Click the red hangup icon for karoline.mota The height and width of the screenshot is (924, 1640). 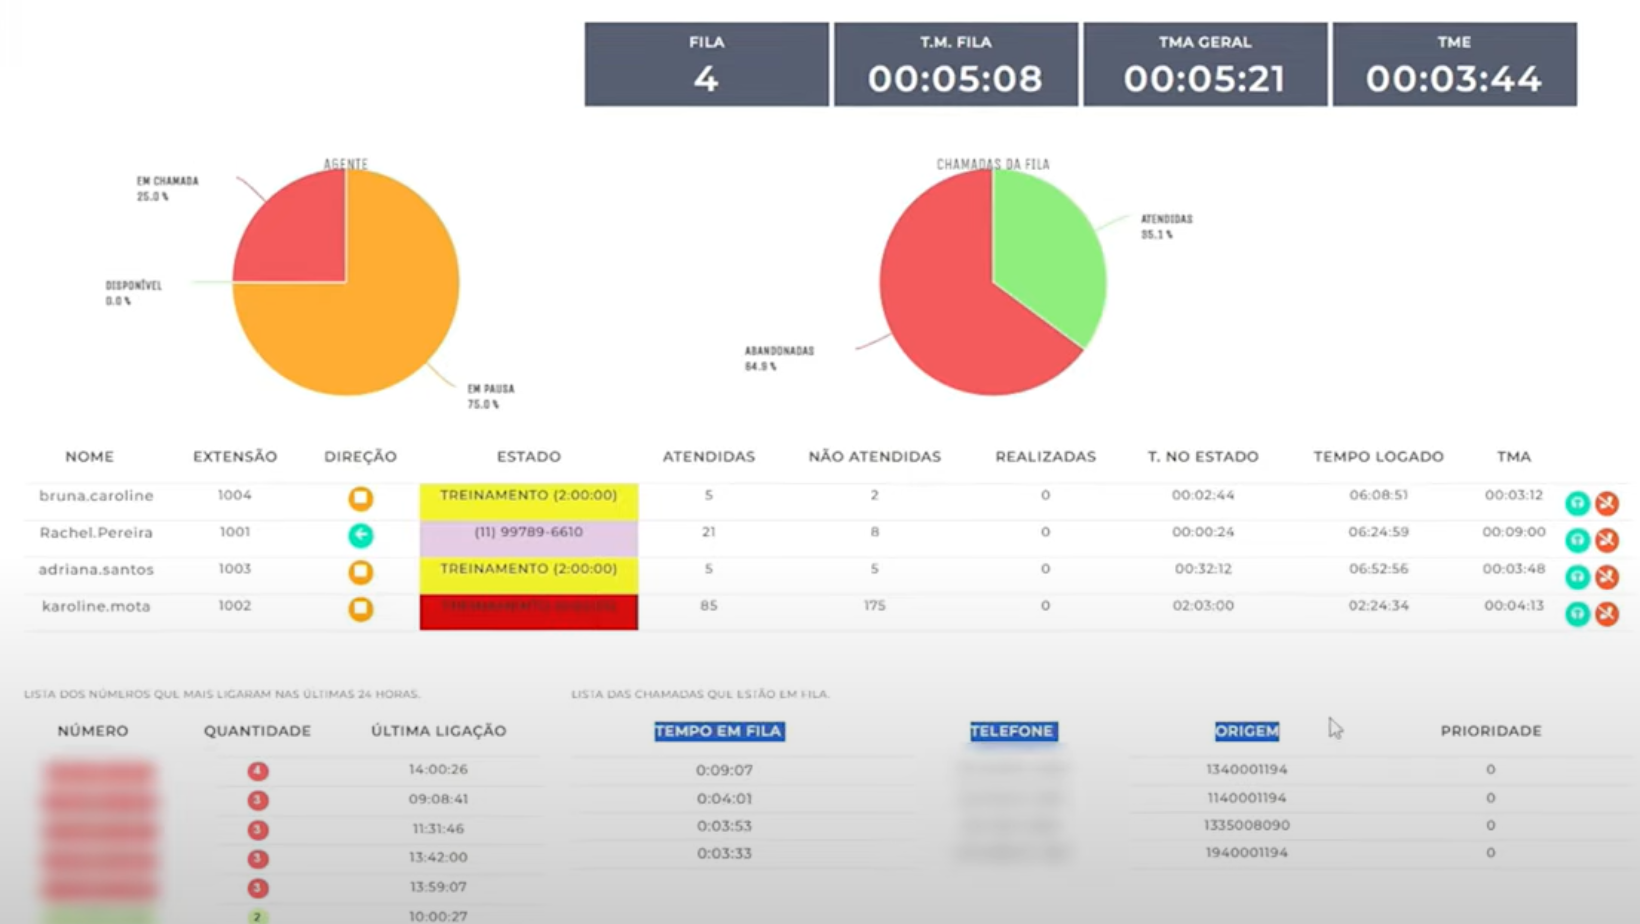(1608, 615)
